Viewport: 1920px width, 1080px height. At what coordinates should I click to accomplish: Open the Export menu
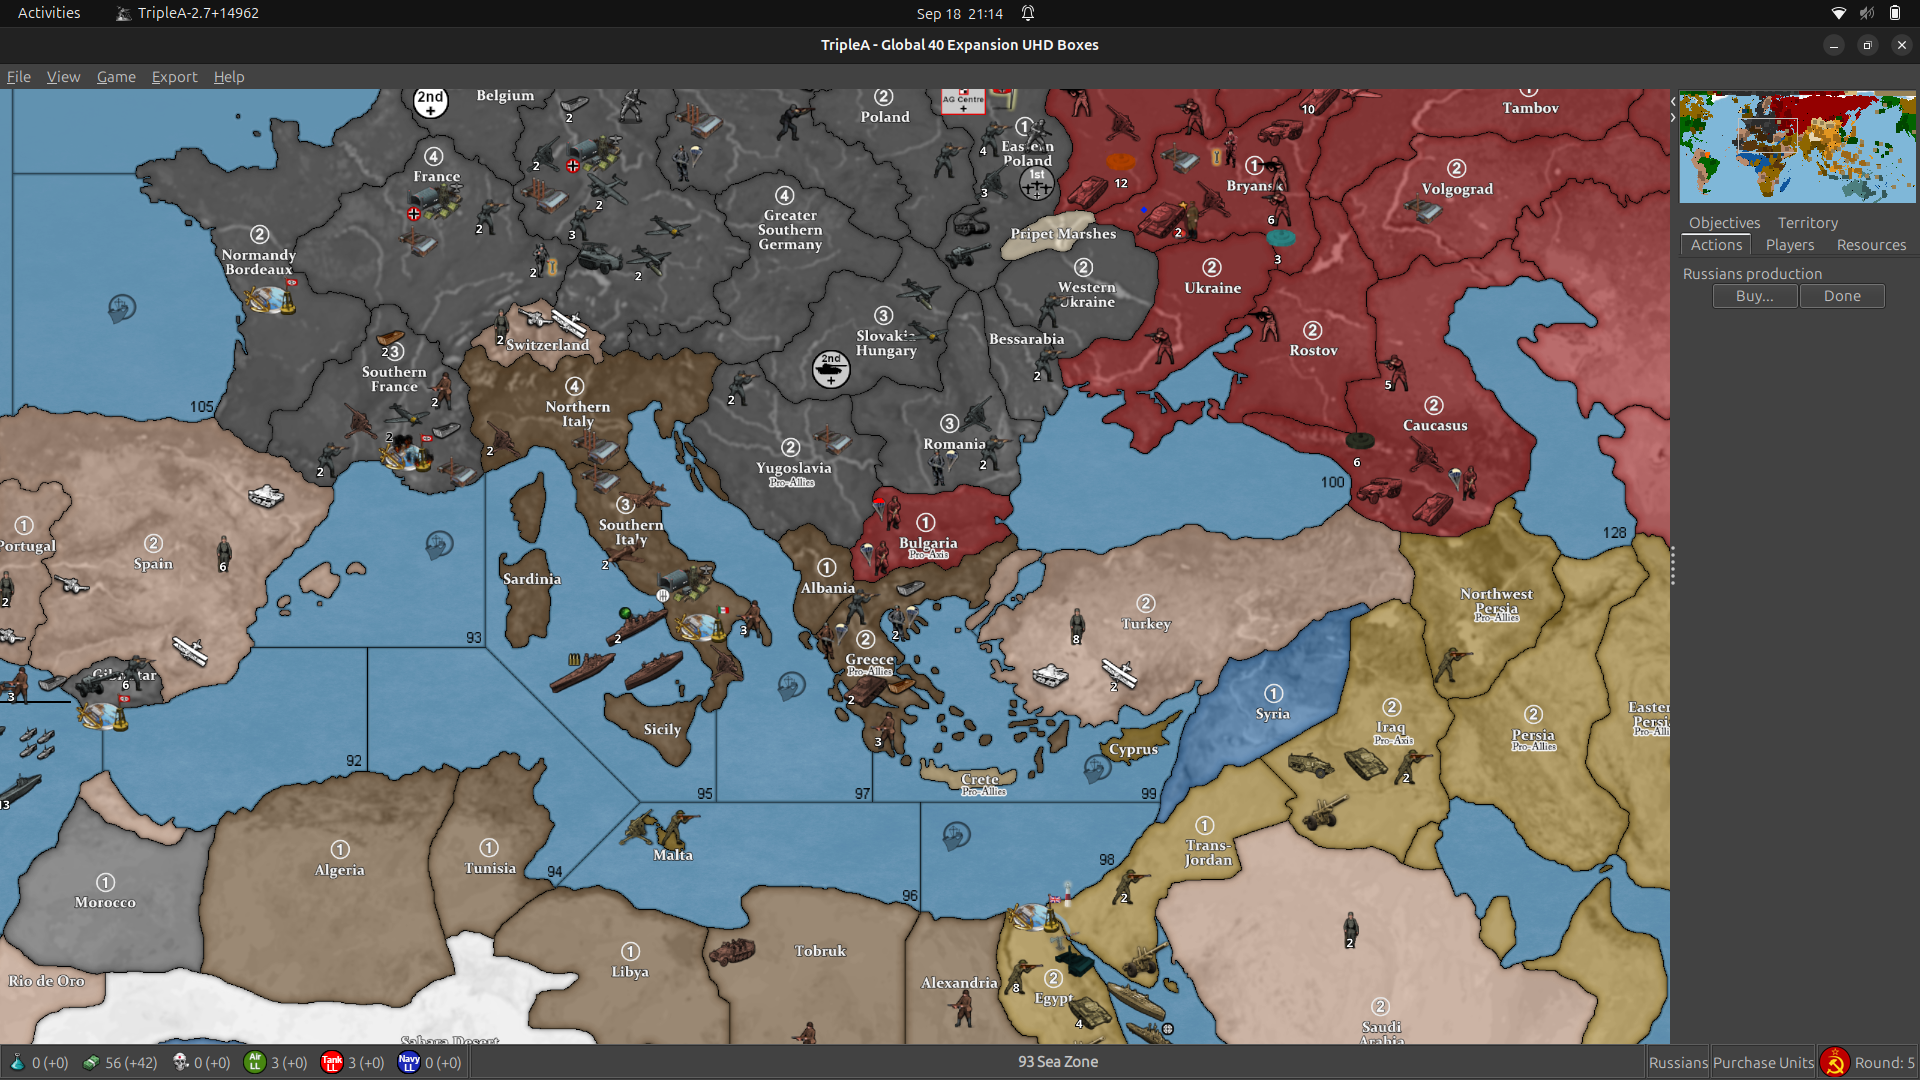point(174,77)
